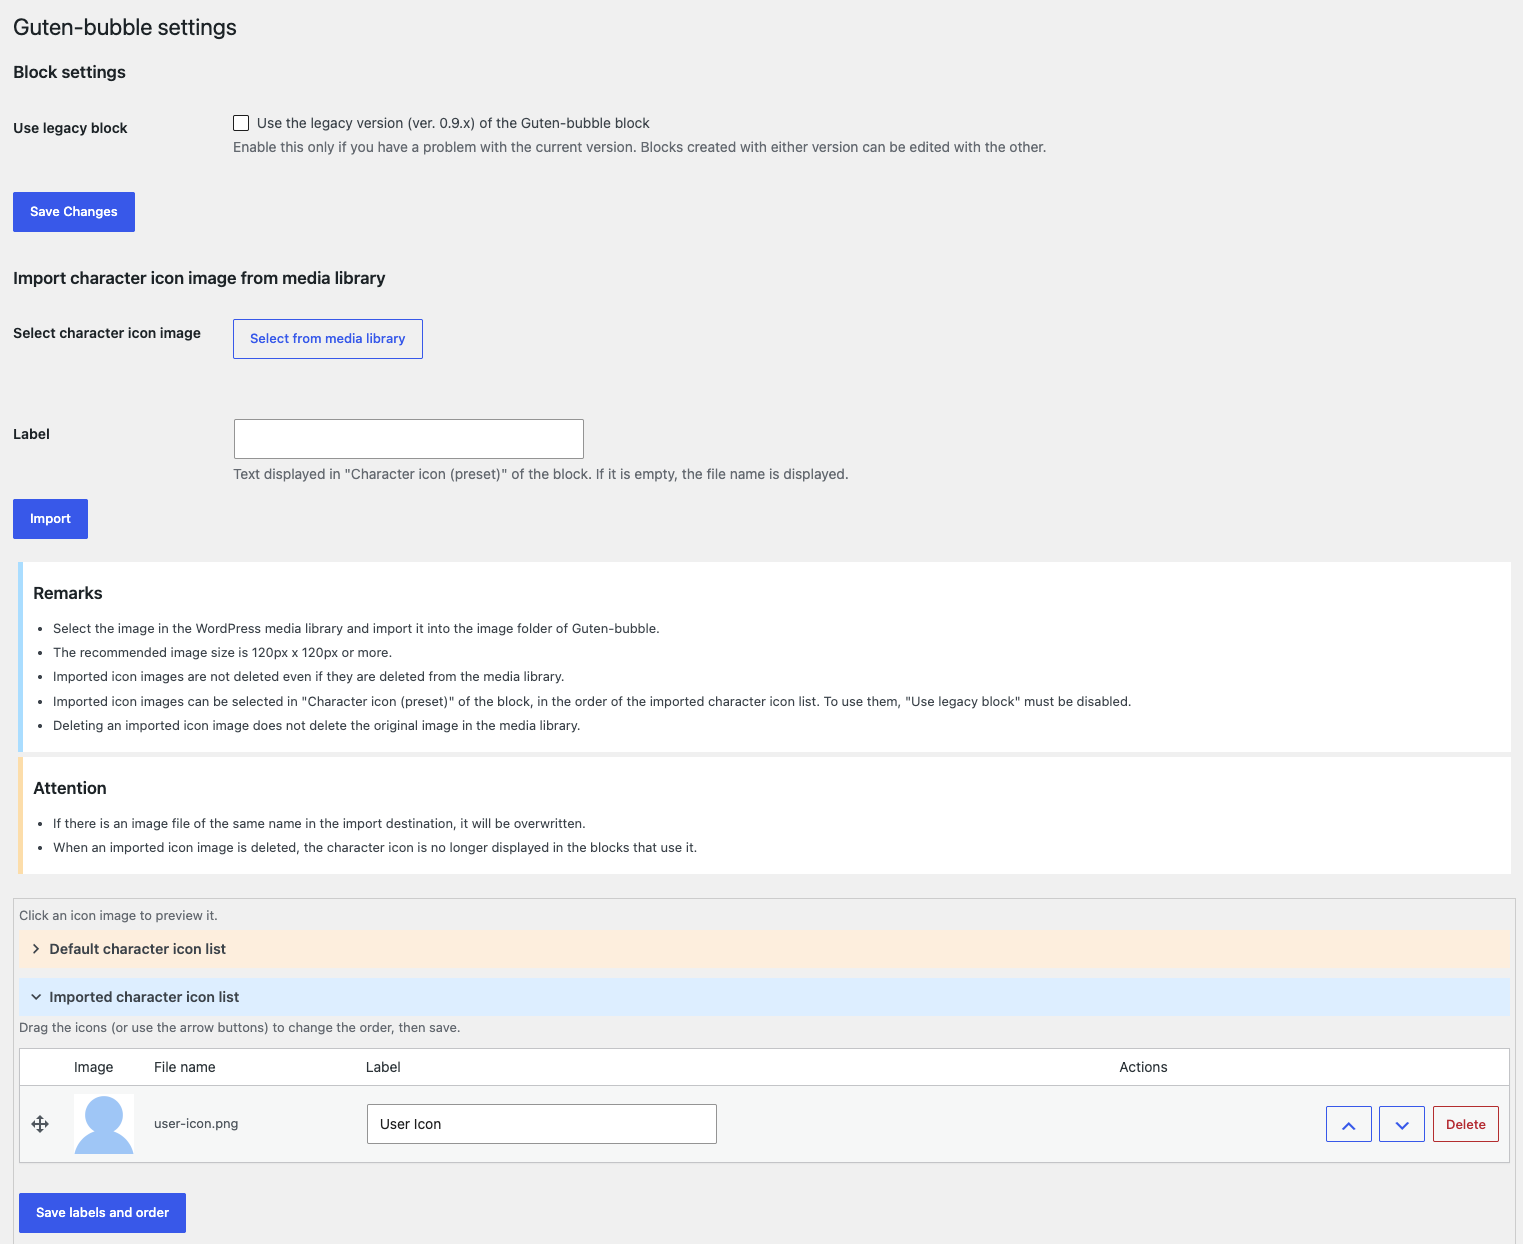Click the Guten-bubble settings page title
The height and width of the screenshot is (1244, 1523).
(125, 27)
